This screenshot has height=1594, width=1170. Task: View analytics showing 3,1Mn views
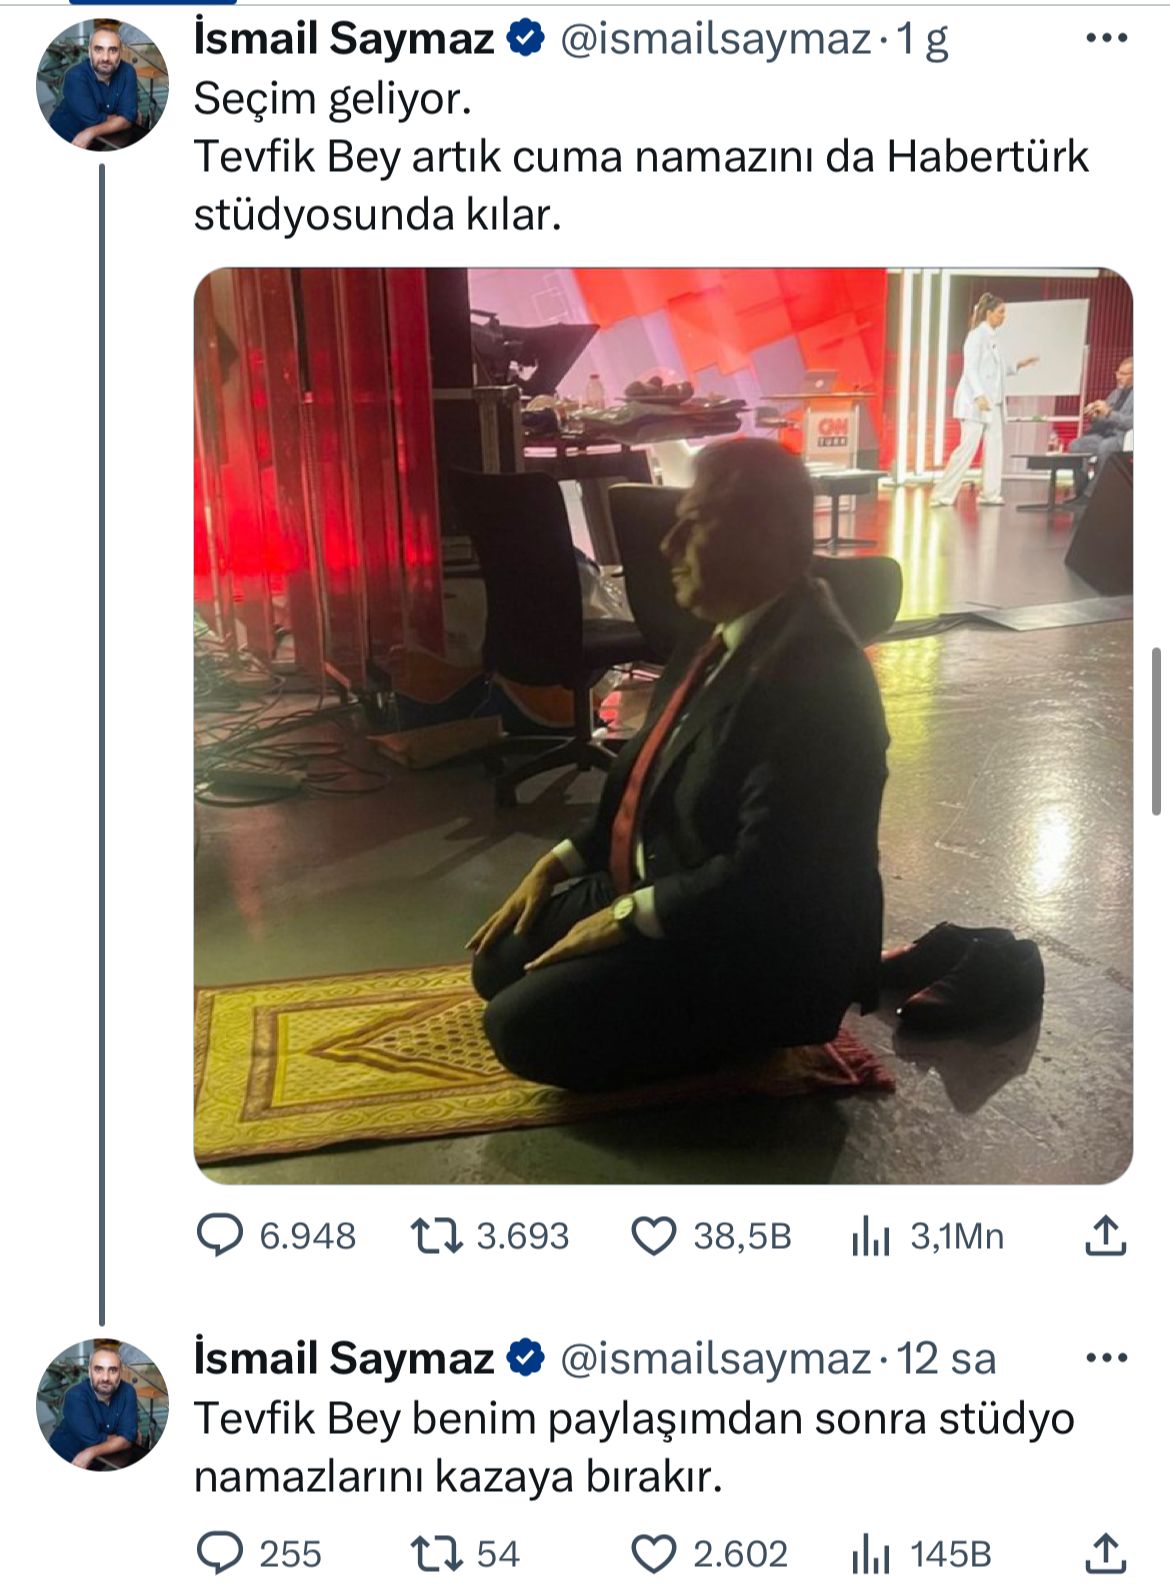pyautogui.click(x=871, y=1237)
